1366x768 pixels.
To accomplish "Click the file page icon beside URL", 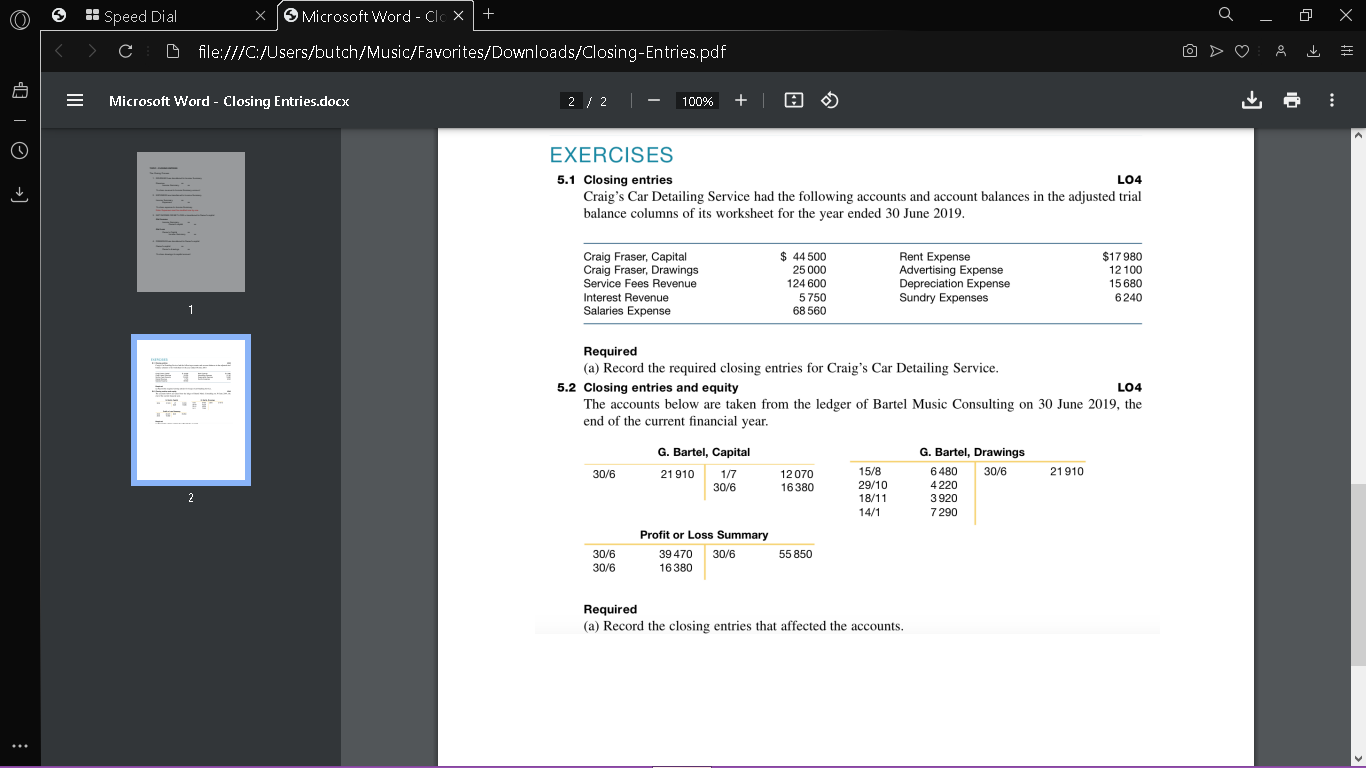I will (171, 52).
